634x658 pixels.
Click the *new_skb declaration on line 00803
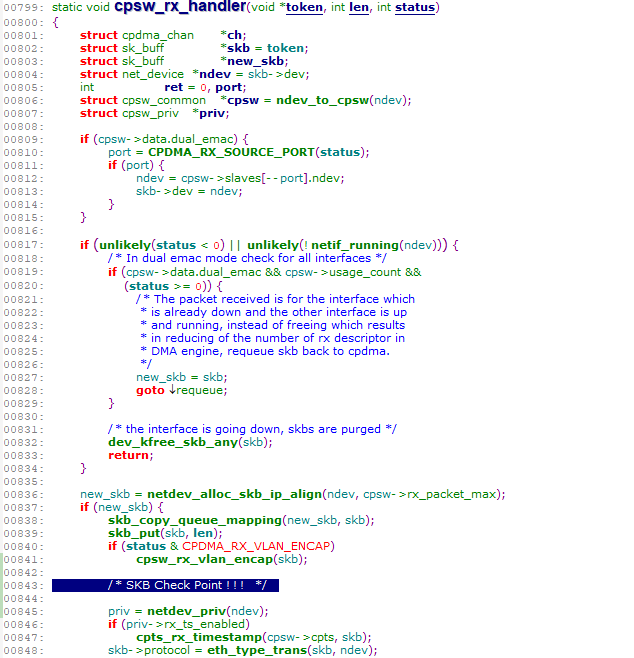(x=255, y=61)
